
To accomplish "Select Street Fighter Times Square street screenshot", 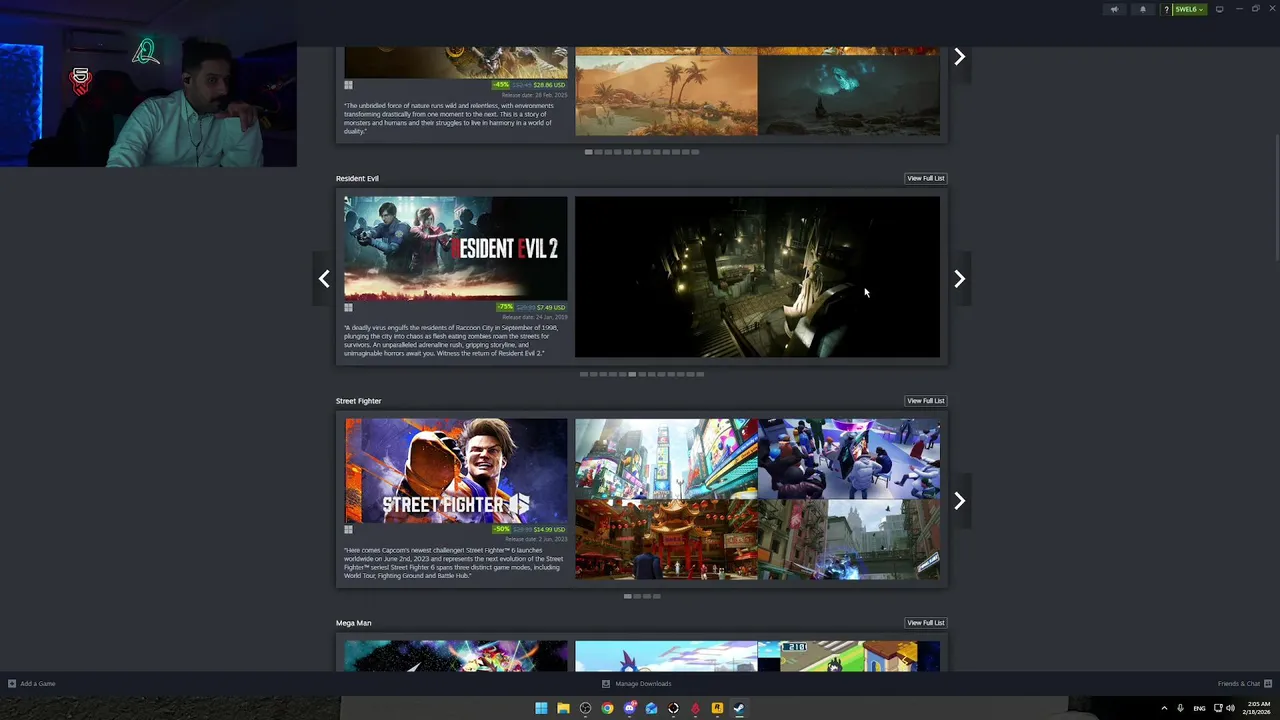I will (666, 458).
